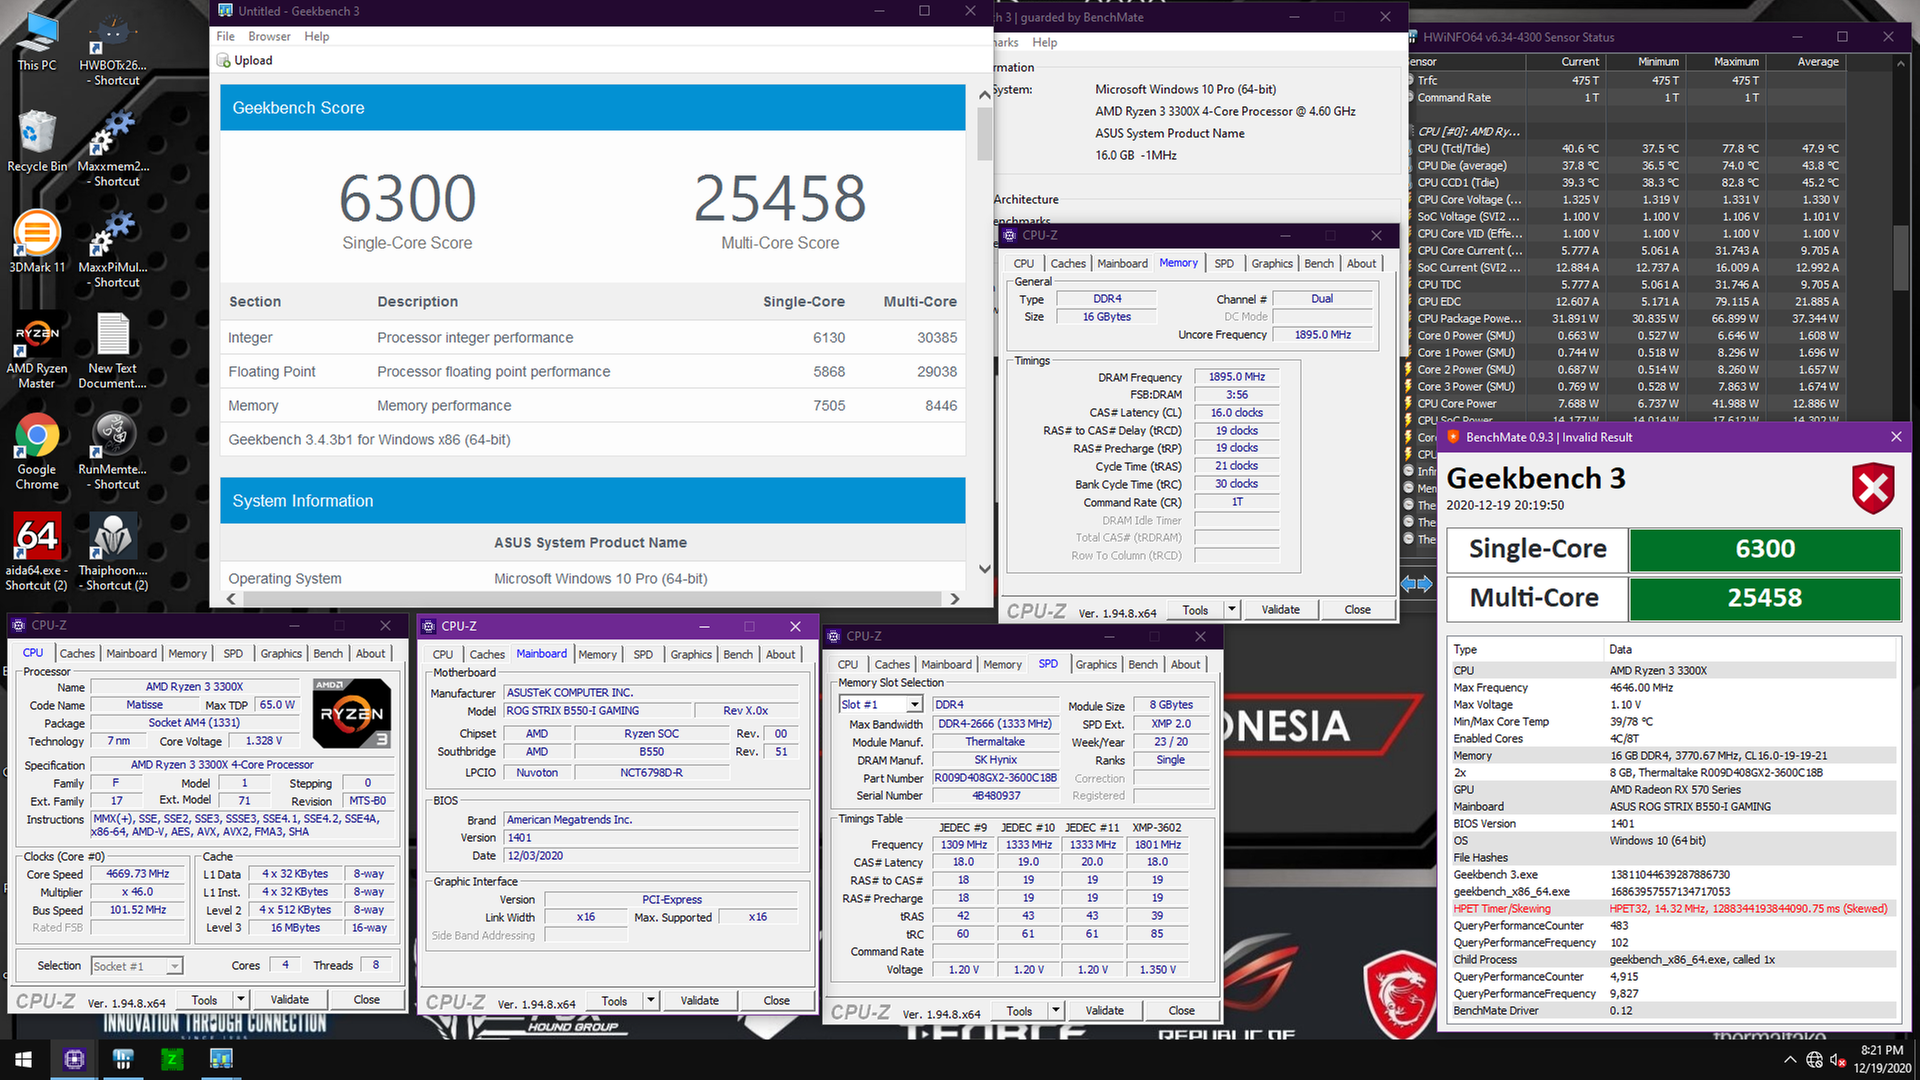1920x1080 pixels.
Task: Open This PC desktop icon
Action: point(37,40)
